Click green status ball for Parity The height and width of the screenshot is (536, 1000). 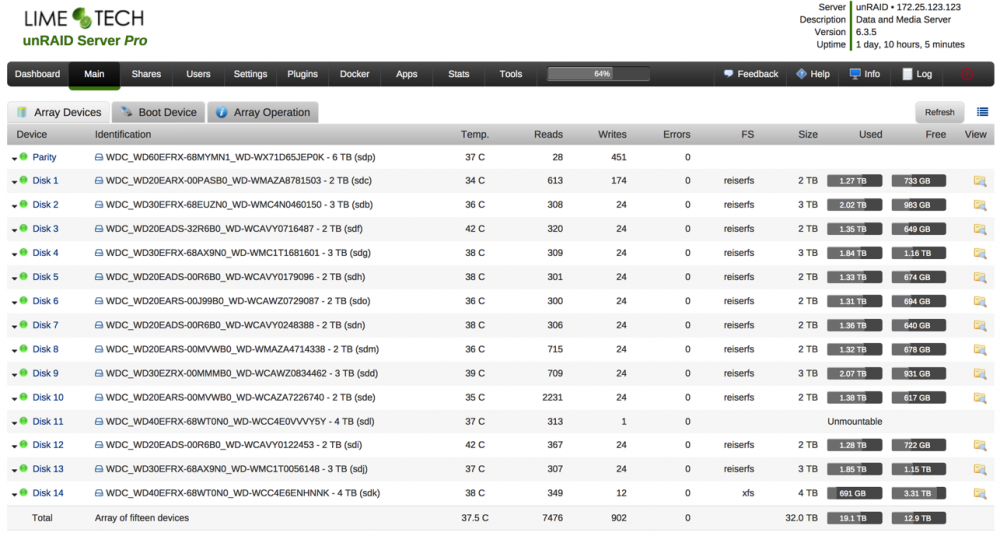24,156
